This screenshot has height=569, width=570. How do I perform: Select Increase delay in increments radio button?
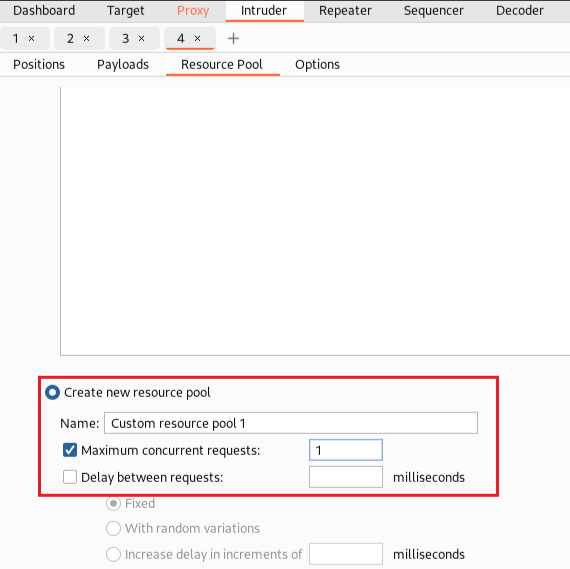point(113,554)
